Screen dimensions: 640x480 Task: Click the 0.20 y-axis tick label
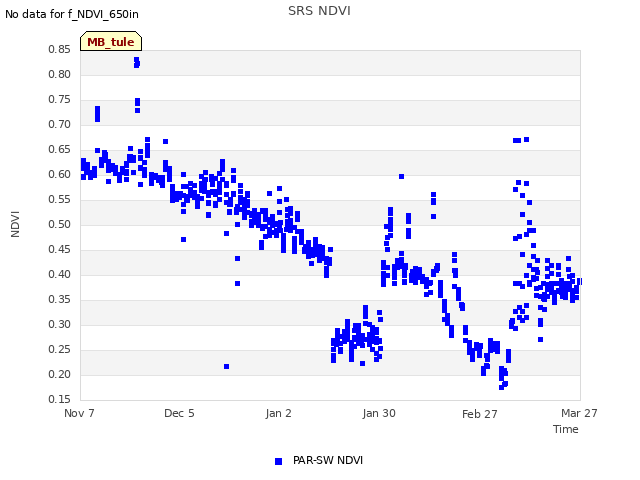pyautogui.click(x=59, y=374)
